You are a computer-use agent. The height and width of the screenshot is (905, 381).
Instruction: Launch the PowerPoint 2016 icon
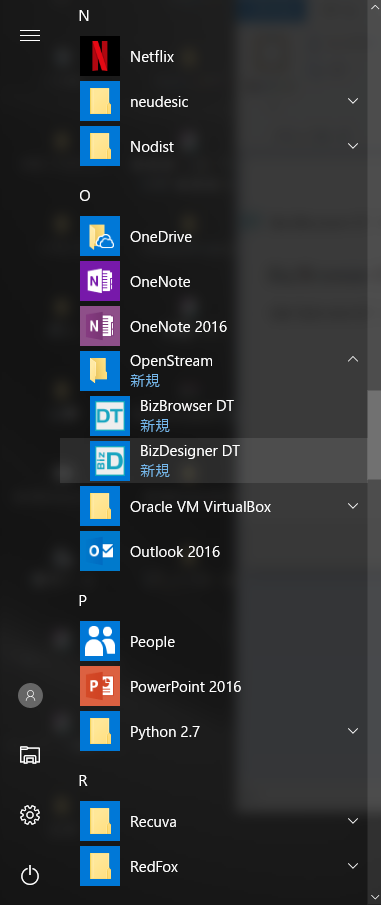click(x=100, y=686)
